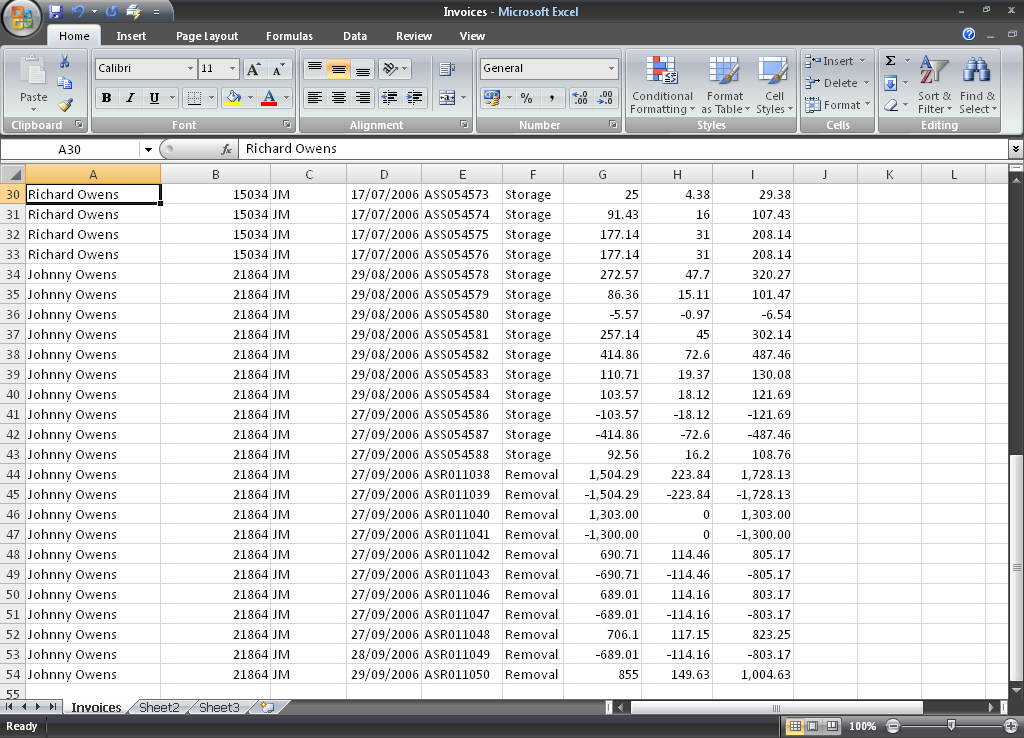1024x738 pixels.
Task: Open the Sort & Filter tool
Action: pyautogui.click(x=935, y=85)
